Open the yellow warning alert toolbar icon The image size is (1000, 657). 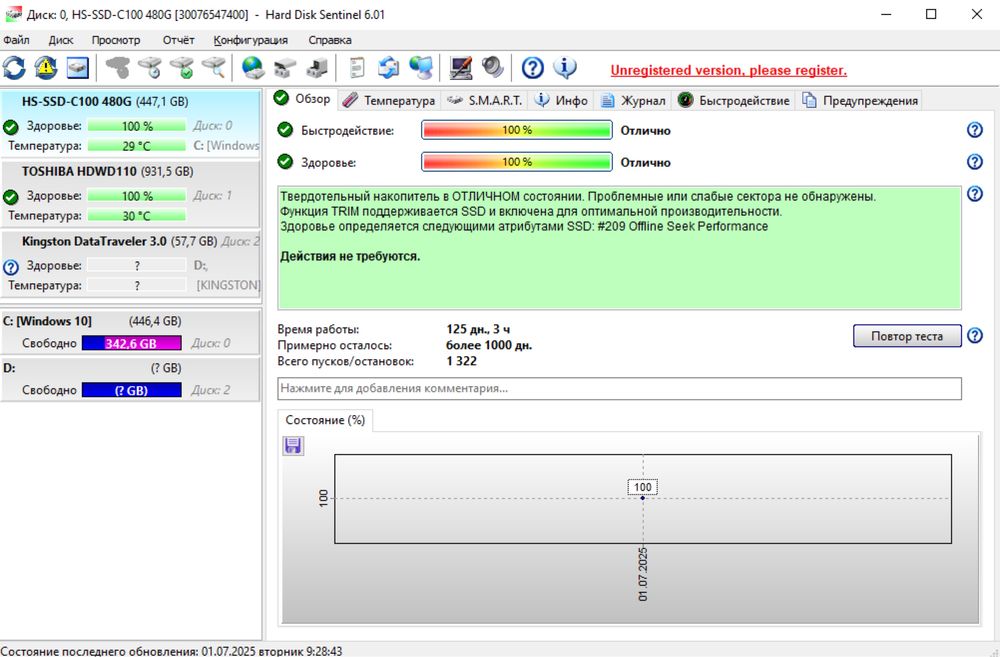[46, 68]
